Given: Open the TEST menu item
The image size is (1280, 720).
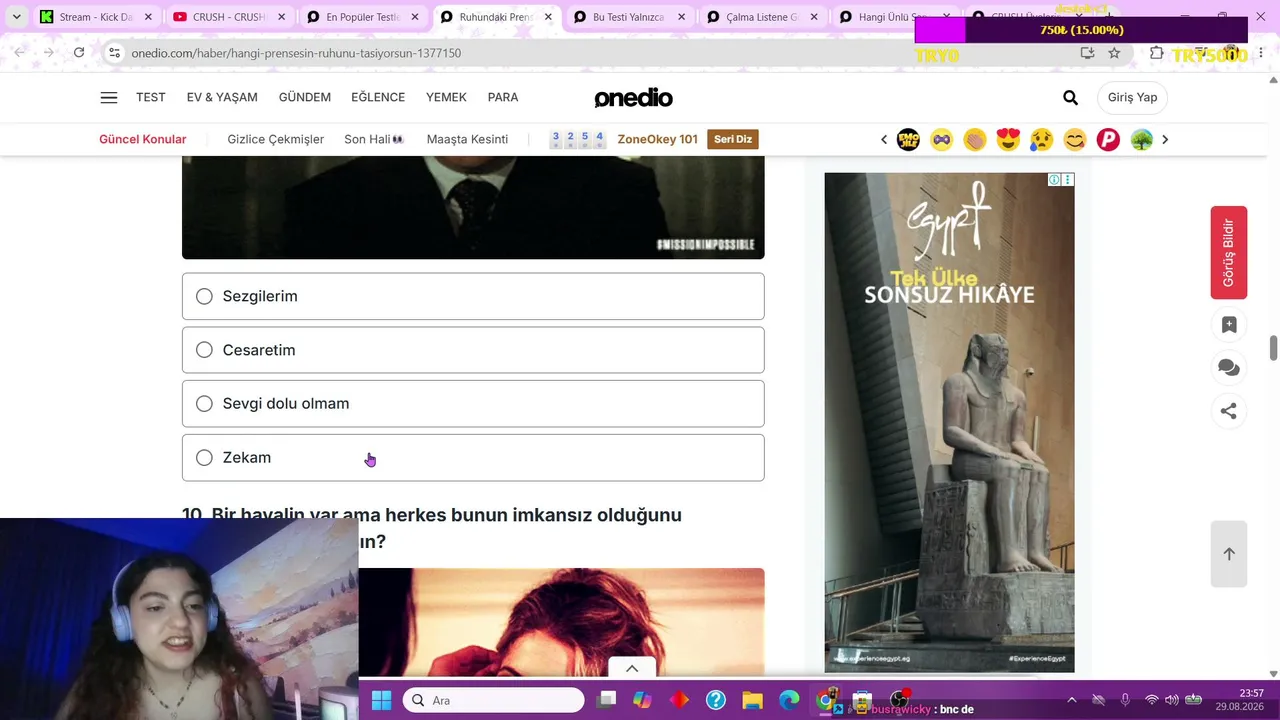Looking at the screenshot, I should coord(151,97).
